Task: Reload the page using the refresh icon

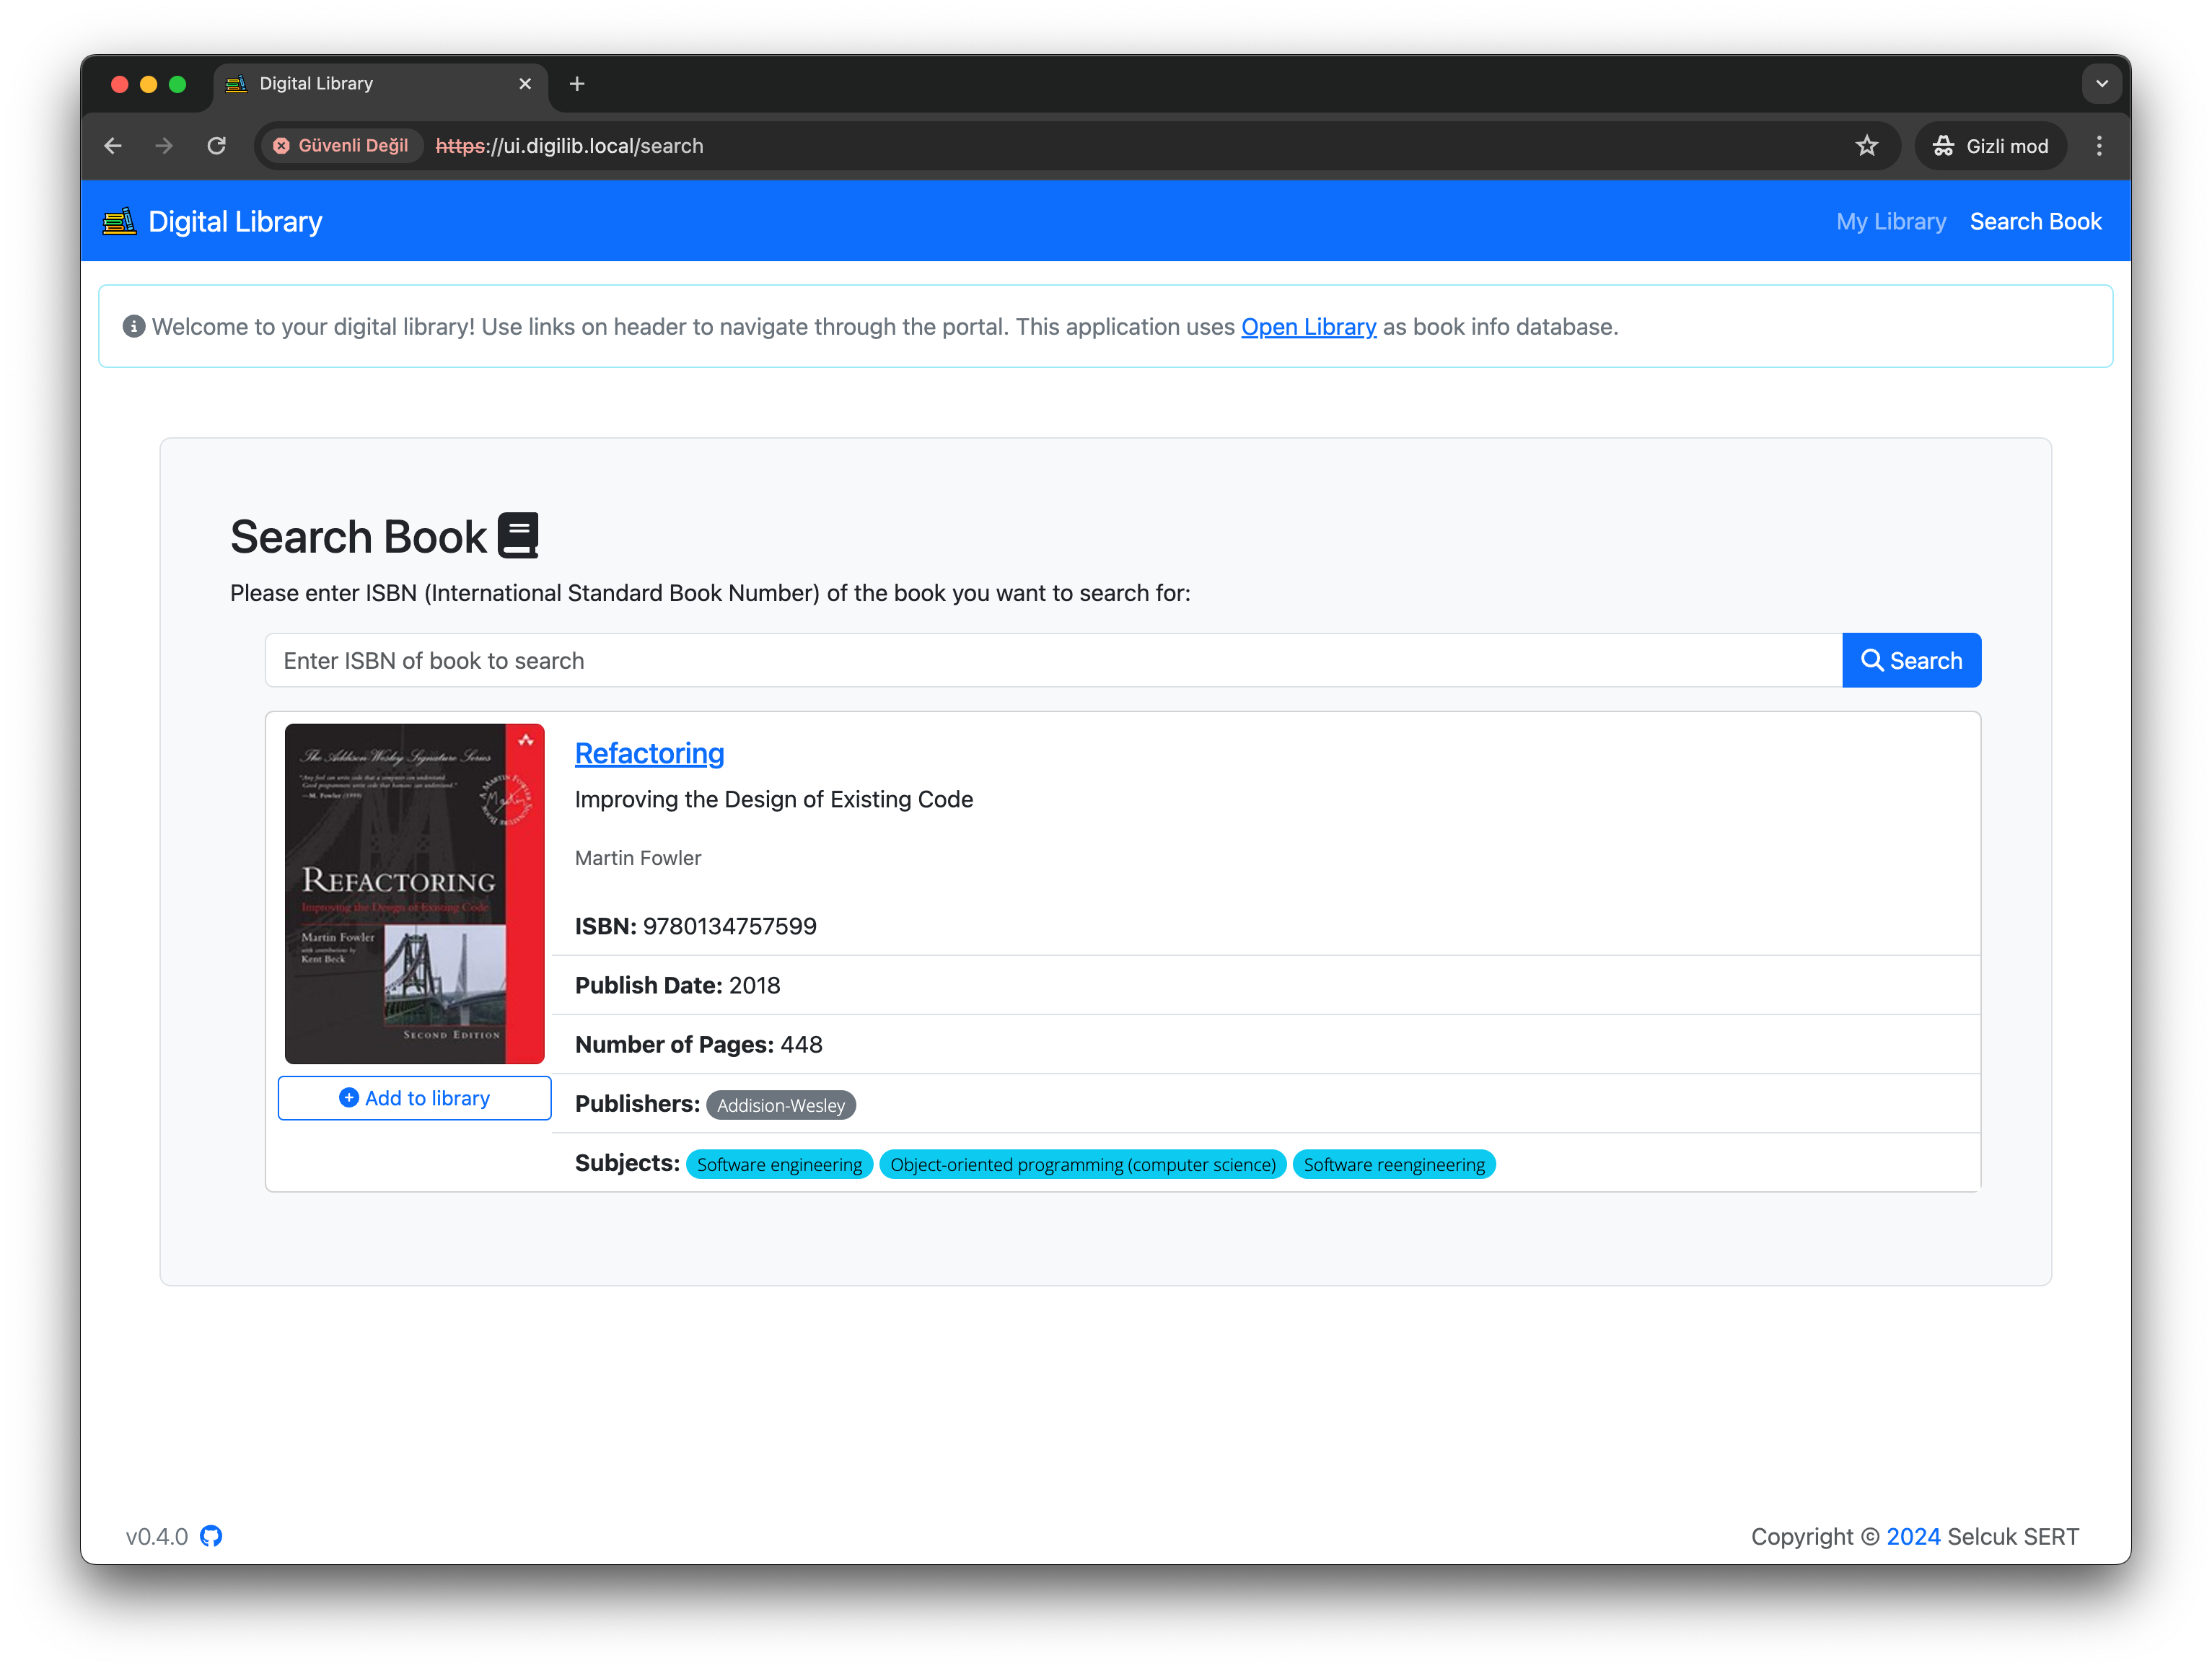Action: pos(216,146)
